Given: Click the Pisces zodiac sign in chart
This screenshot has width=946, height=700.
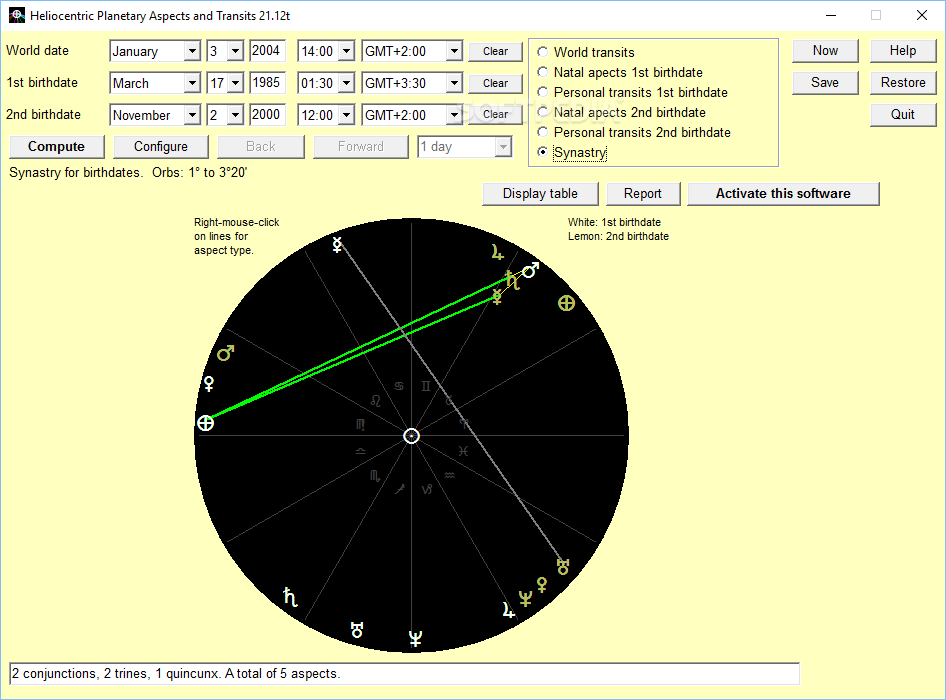Looking at the screenshot, I should pyautogui.click(x=463, y=451).
